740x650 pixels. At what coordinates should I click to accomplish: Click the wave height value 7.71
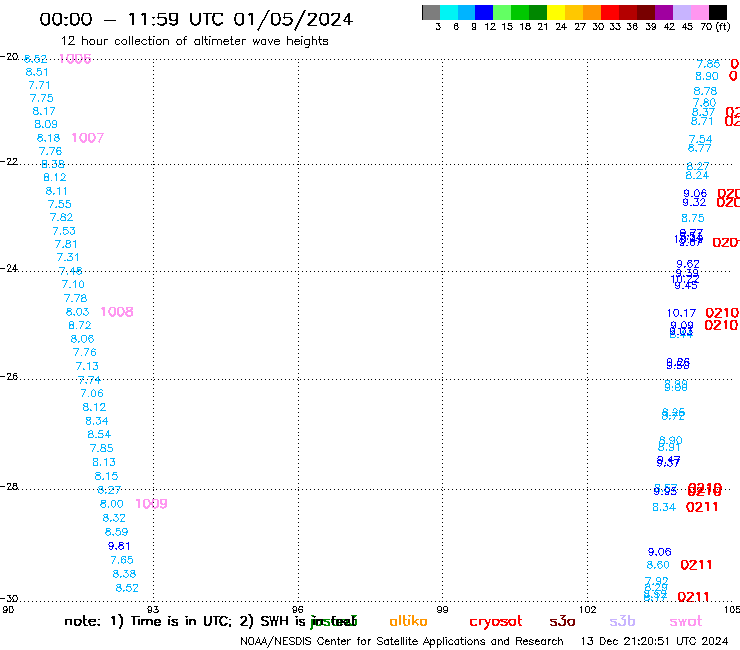click(x=39, y=85)
